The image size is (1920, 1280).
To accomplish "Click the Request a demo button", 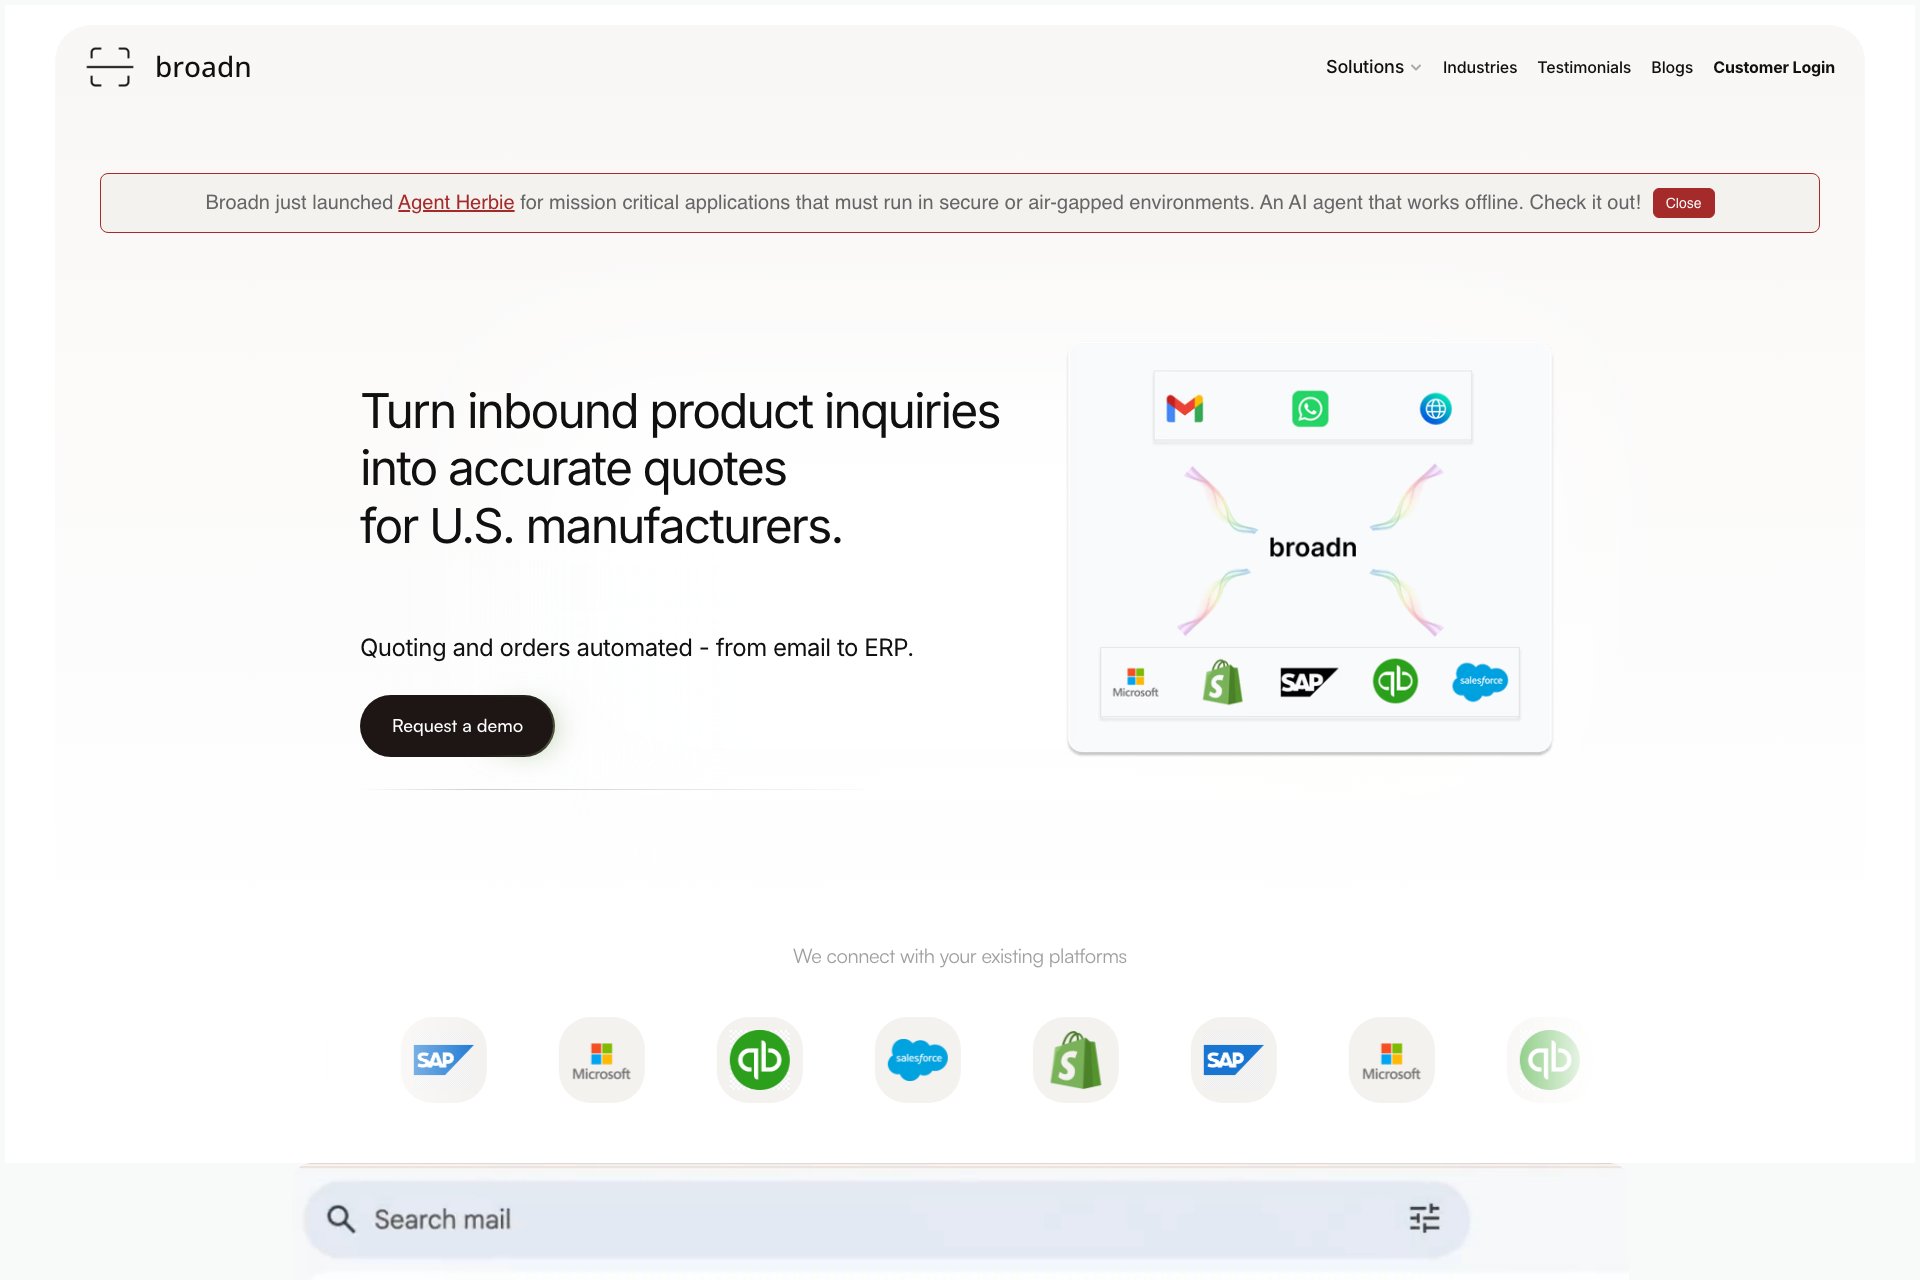I will [457, 726].
